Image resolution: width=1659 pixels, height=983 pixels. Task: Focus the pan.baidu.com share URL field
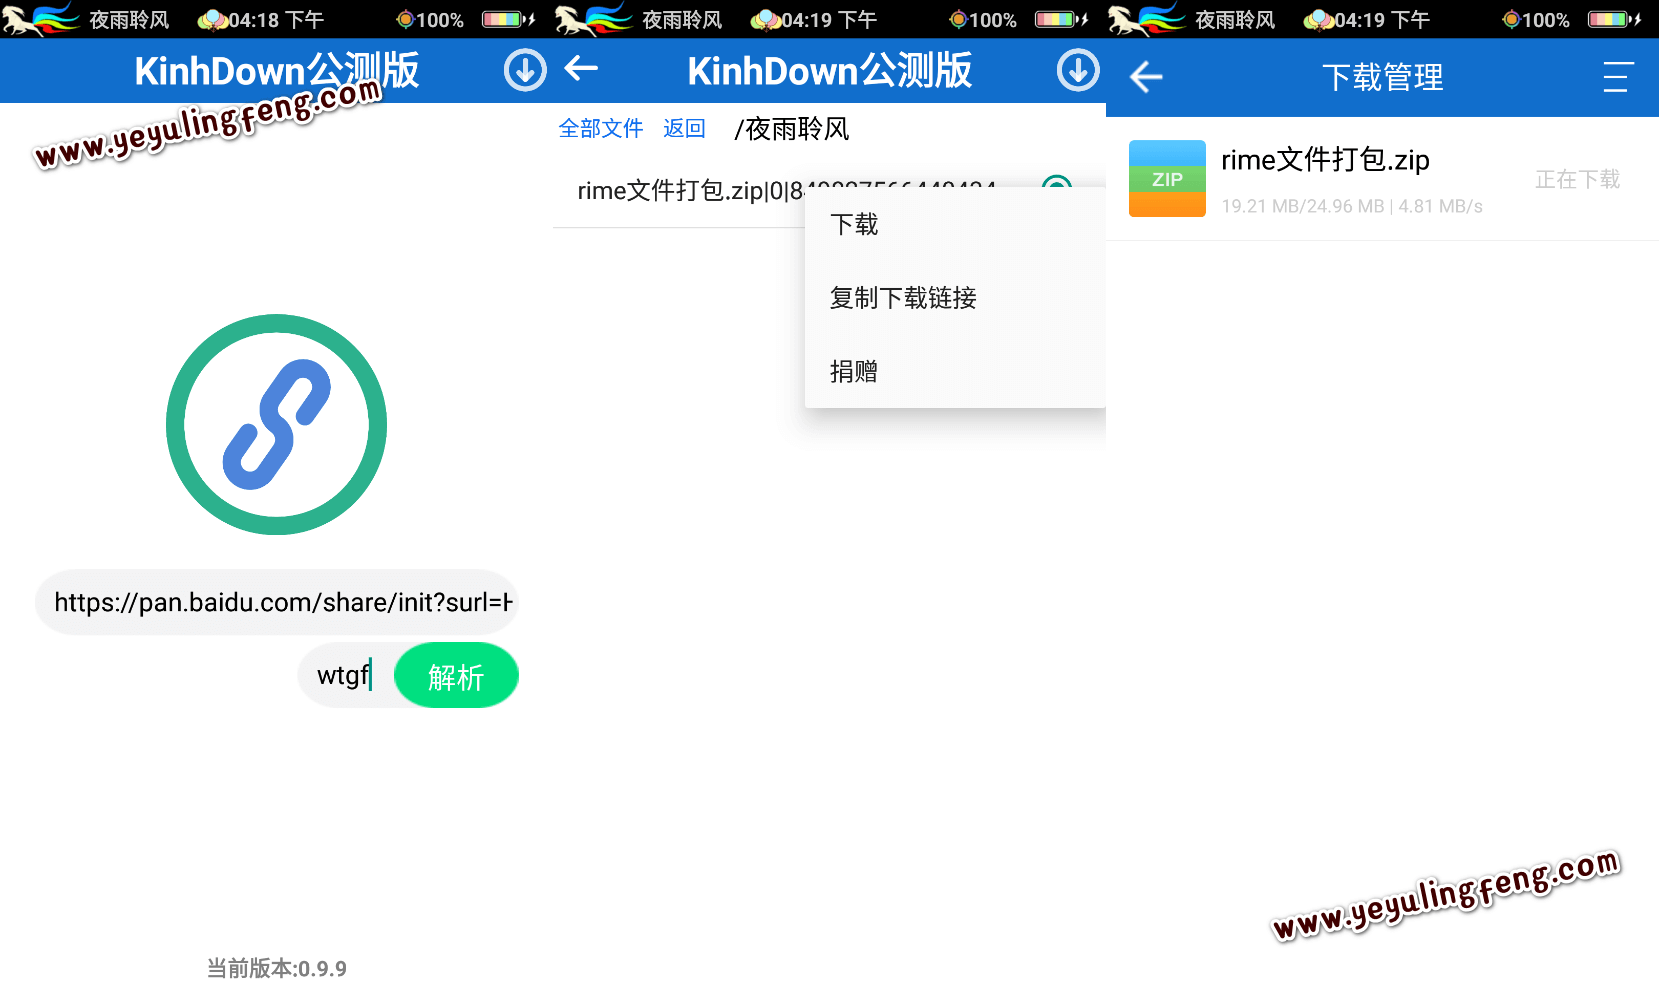tap(277, 602)
